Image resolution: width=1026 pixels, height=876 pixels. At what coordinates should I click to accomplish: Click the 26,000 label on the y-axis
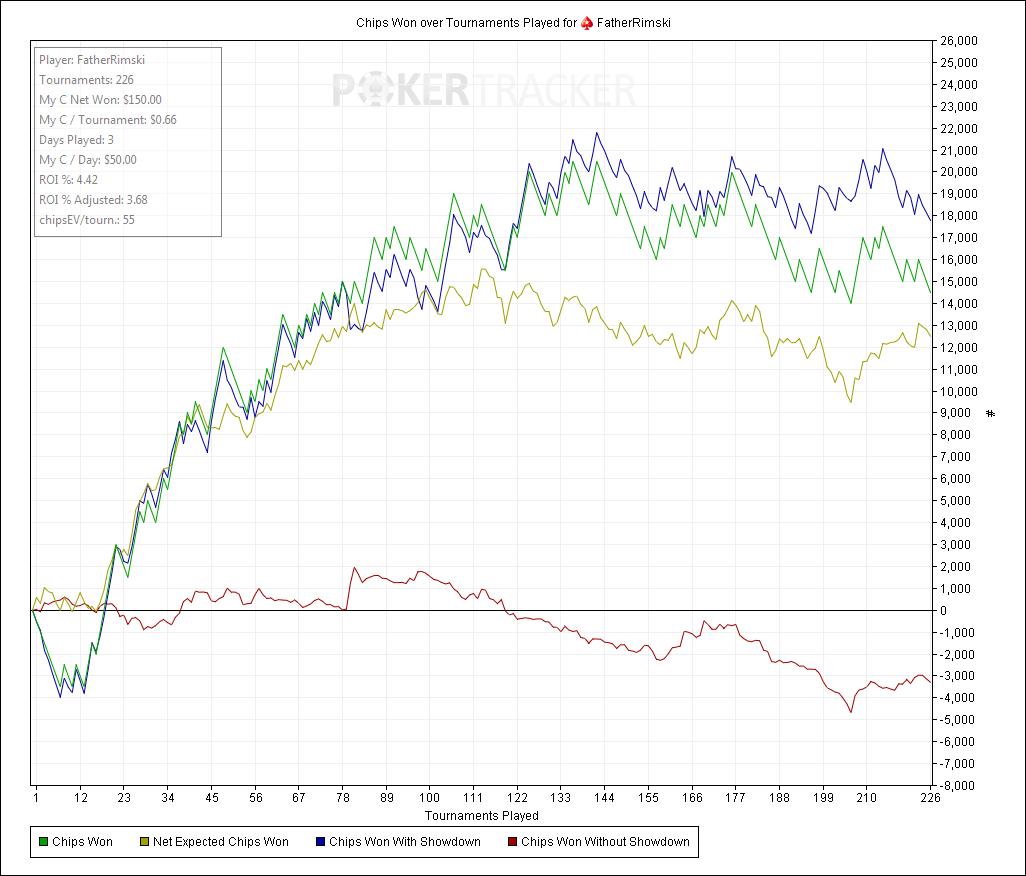coord(958,41)
